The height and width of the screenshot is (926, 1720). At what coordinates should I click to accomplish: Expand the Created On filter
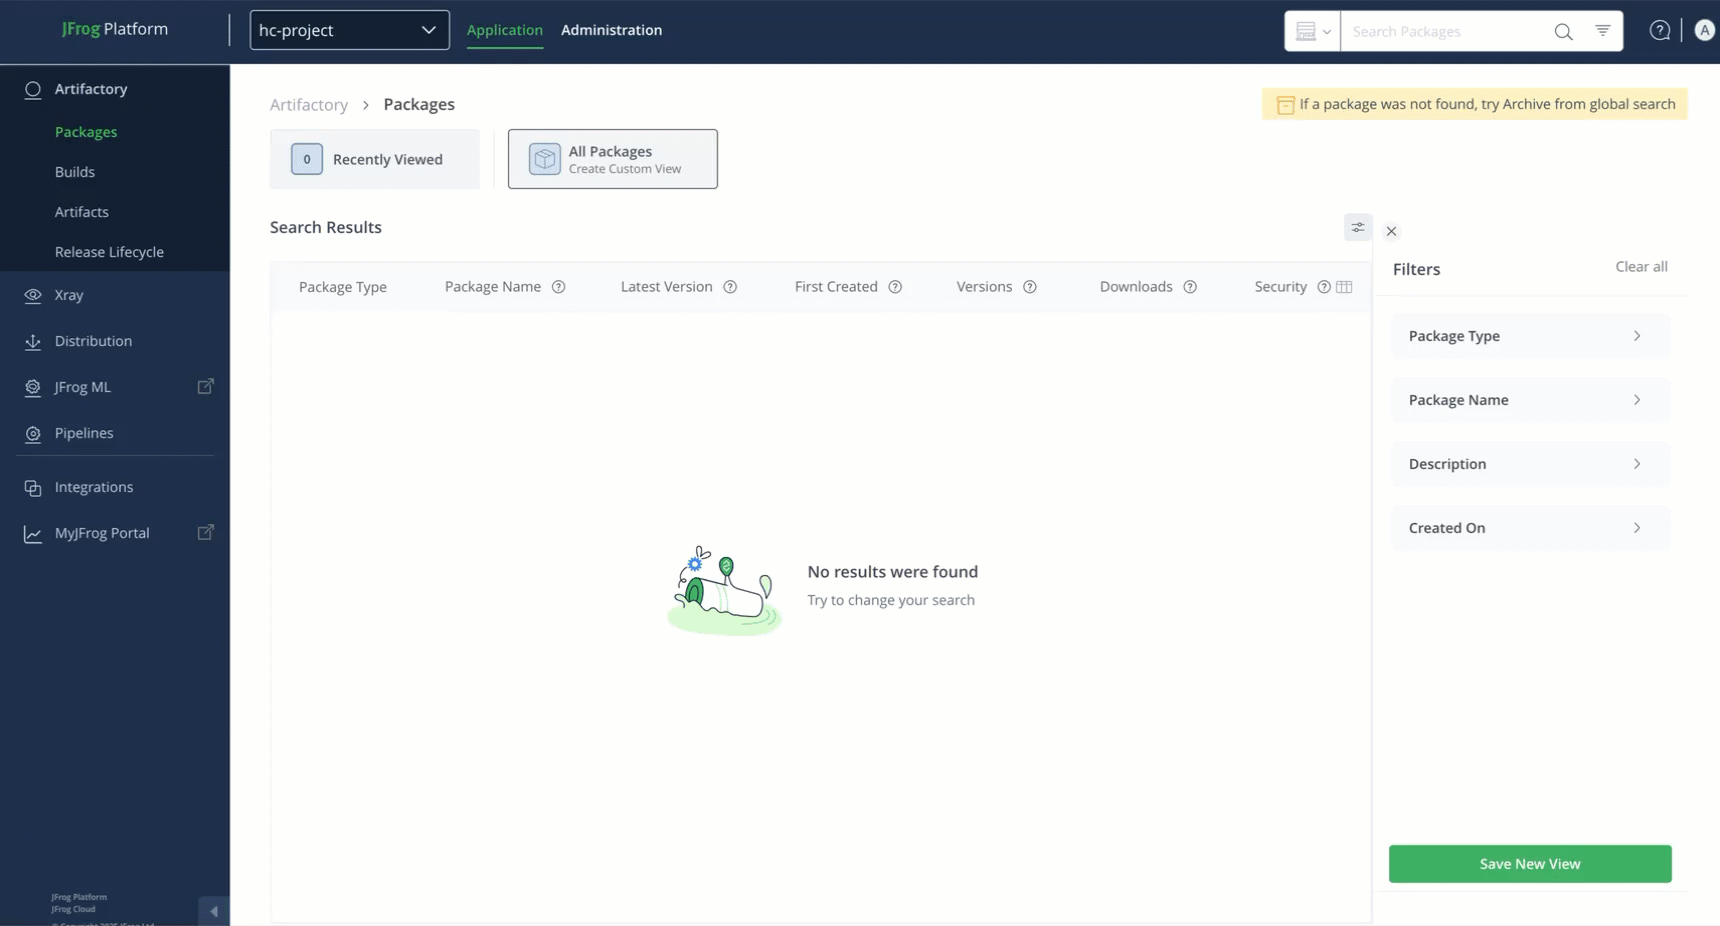(1528, 527)
